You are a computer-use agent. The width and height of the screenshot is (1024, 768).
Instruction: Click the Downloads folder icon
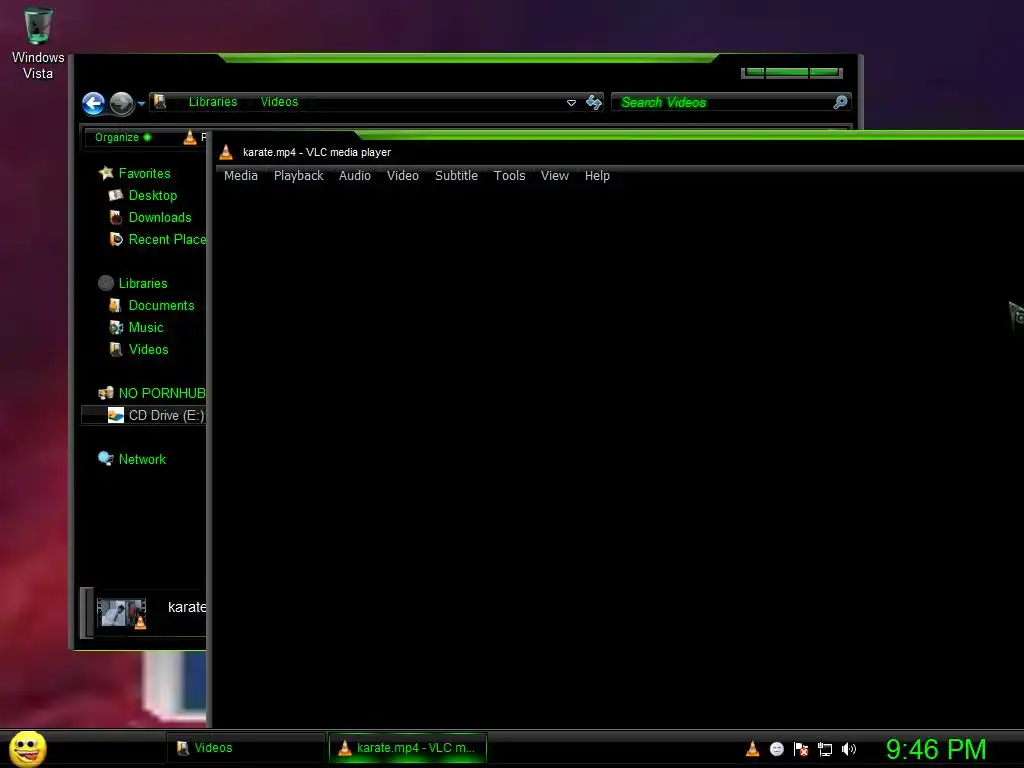[x=116, y=217]
